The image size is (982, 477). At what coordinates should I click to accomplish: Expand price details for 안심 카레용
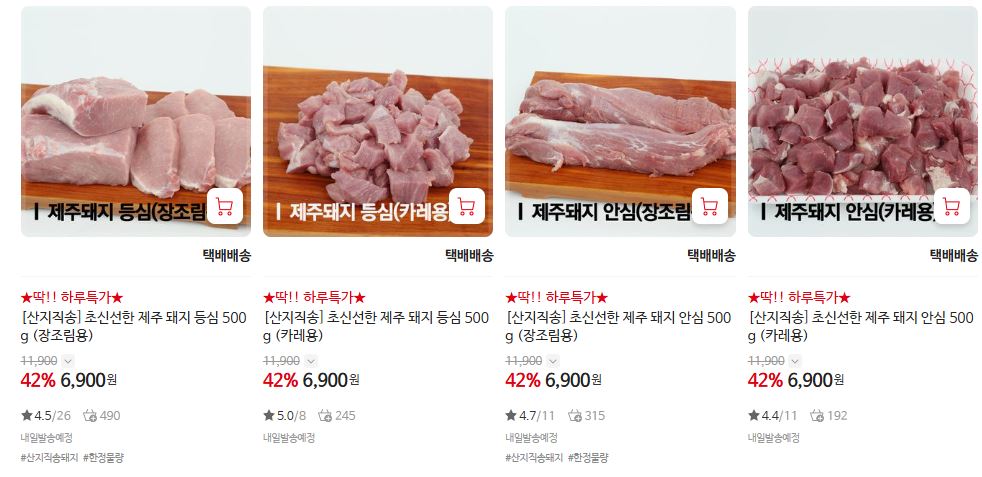coord(795,361)
